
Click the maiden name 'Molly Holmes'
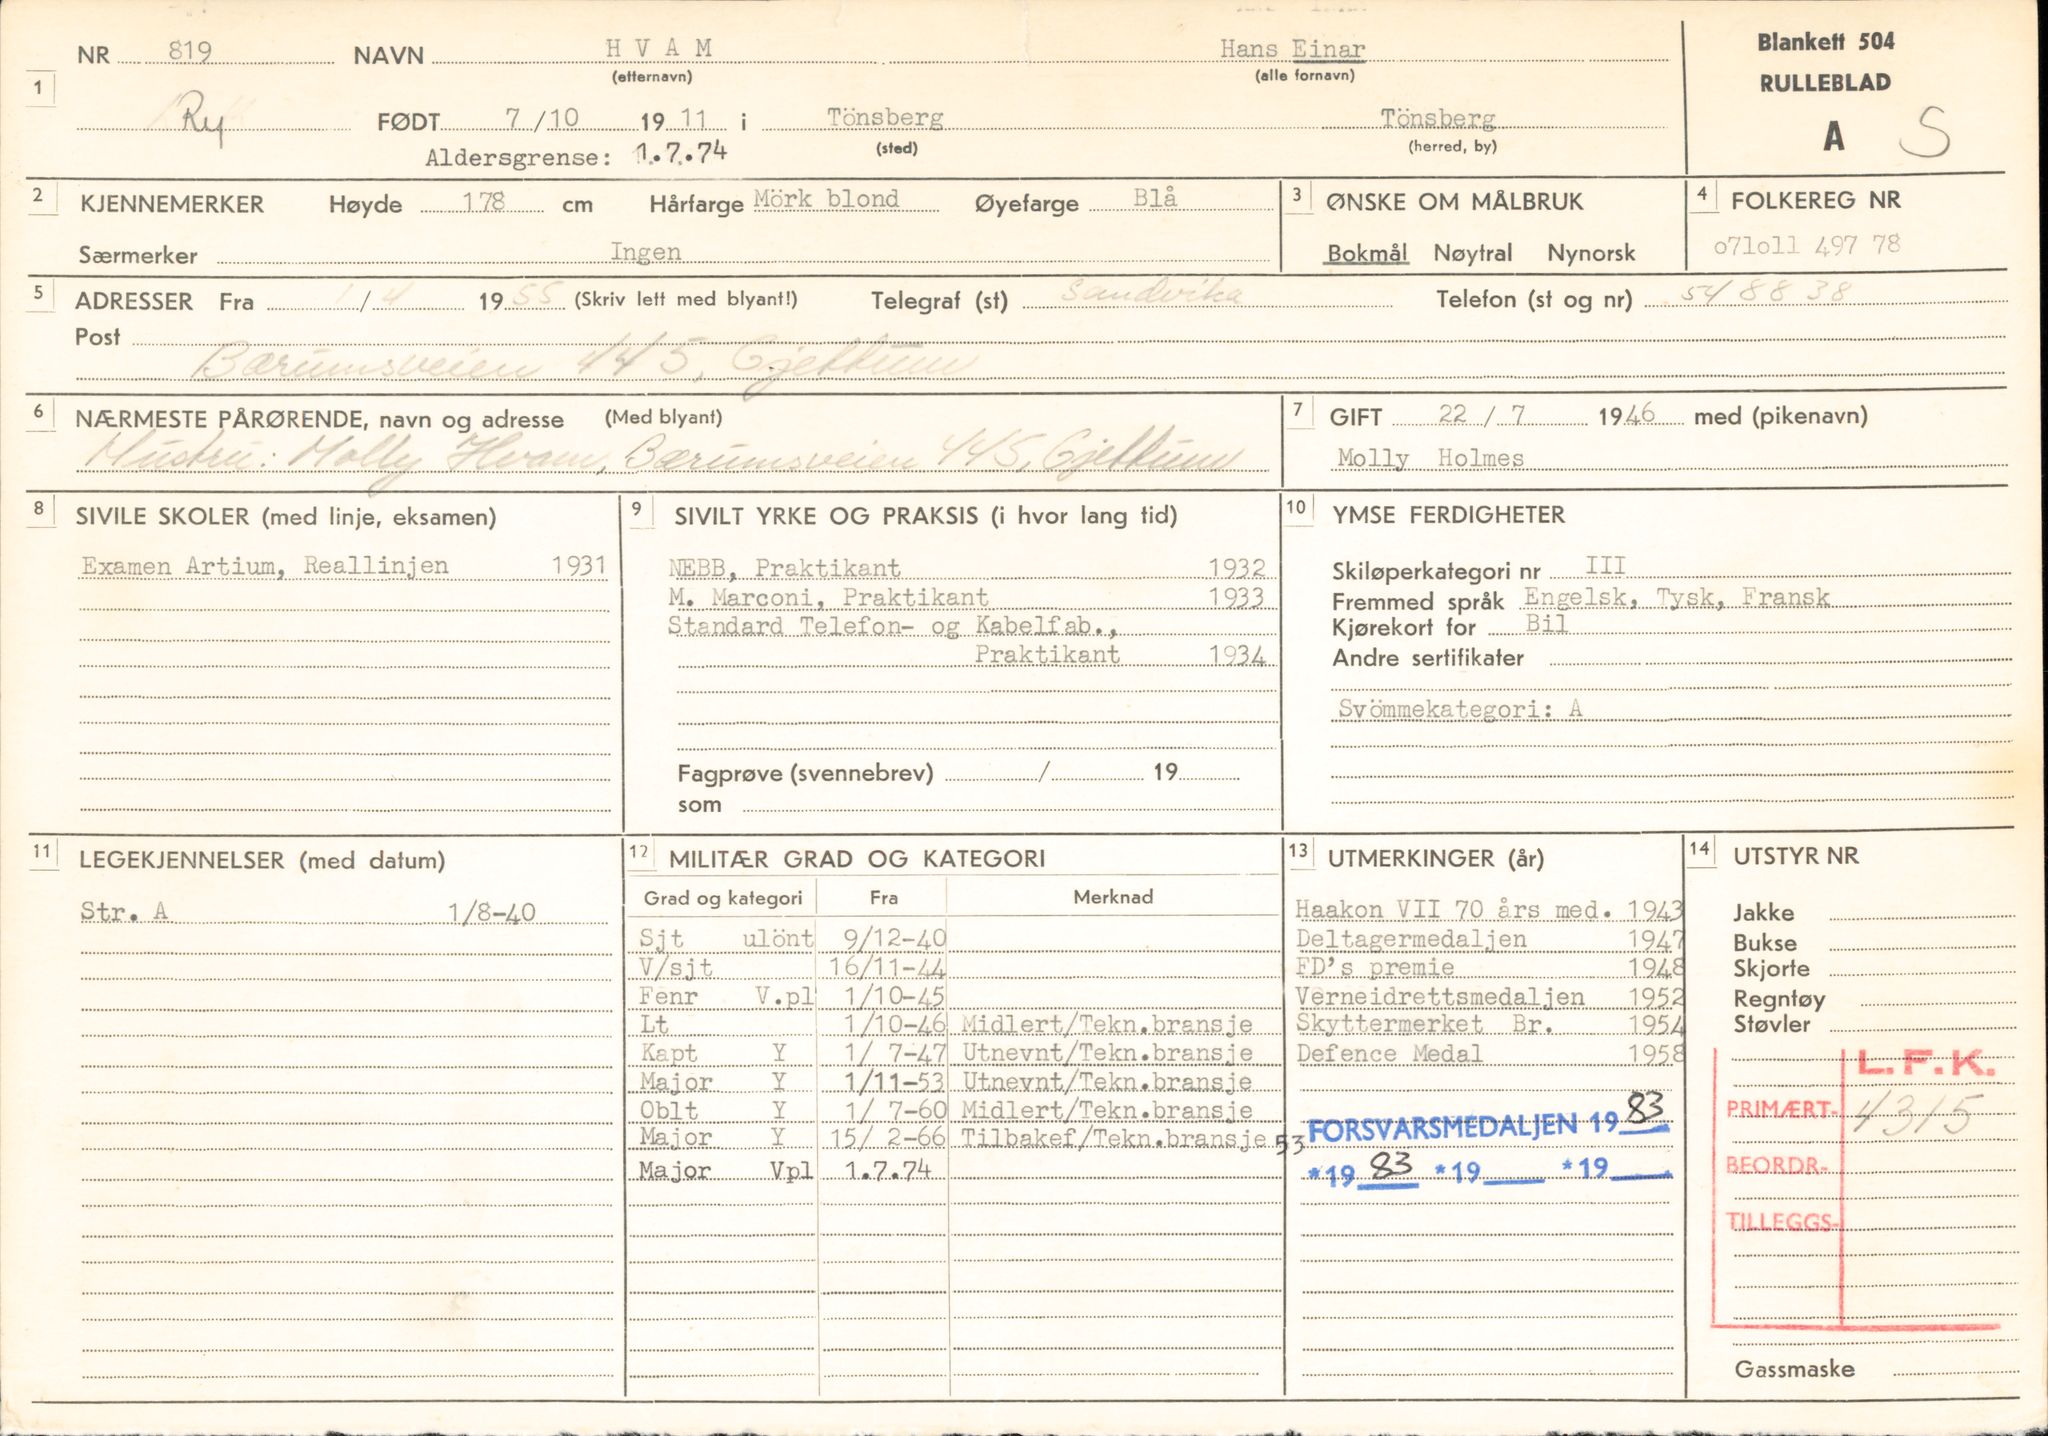pyautogui.click(x=1430, y=459)
